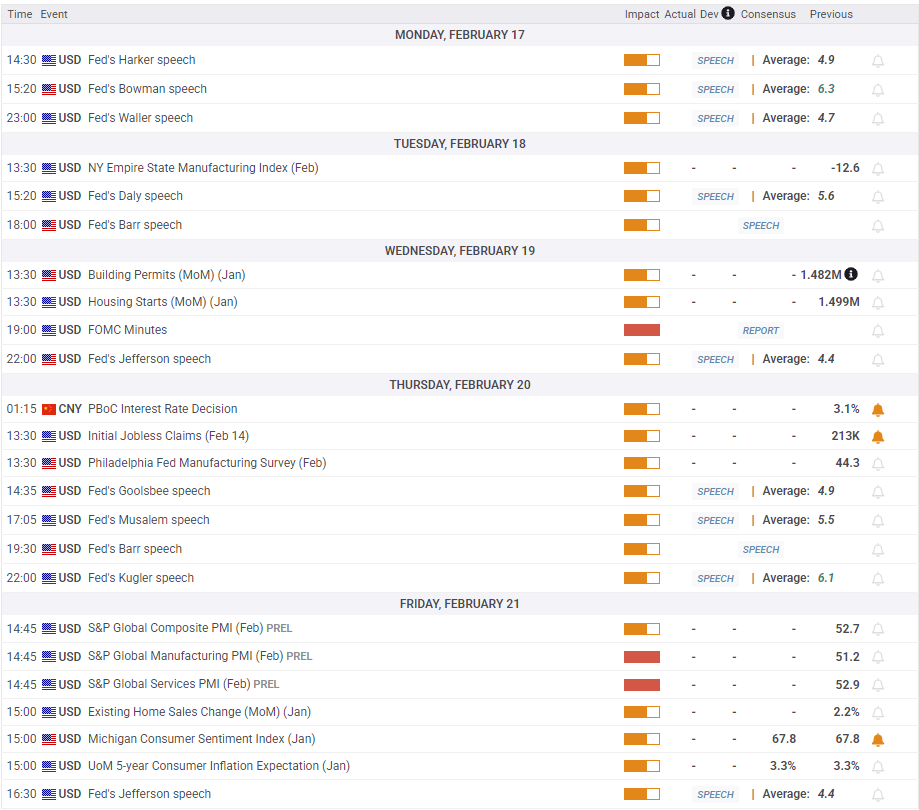
Task: Expand Existing Home Sales Change row
Action: [186, 712]
